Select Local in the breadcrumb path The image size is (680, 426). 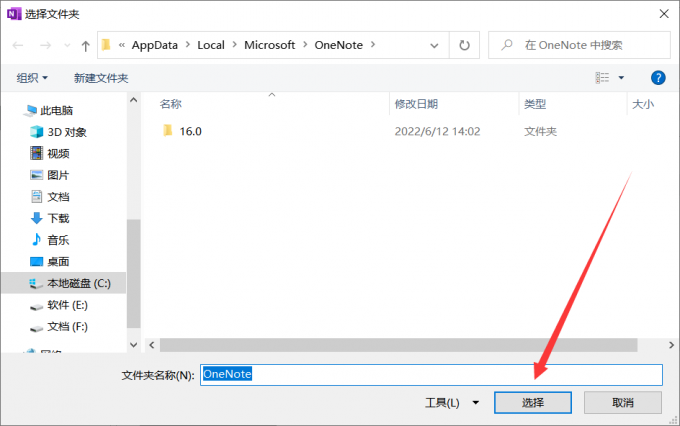pyautogui.click(x=211, y=45)
